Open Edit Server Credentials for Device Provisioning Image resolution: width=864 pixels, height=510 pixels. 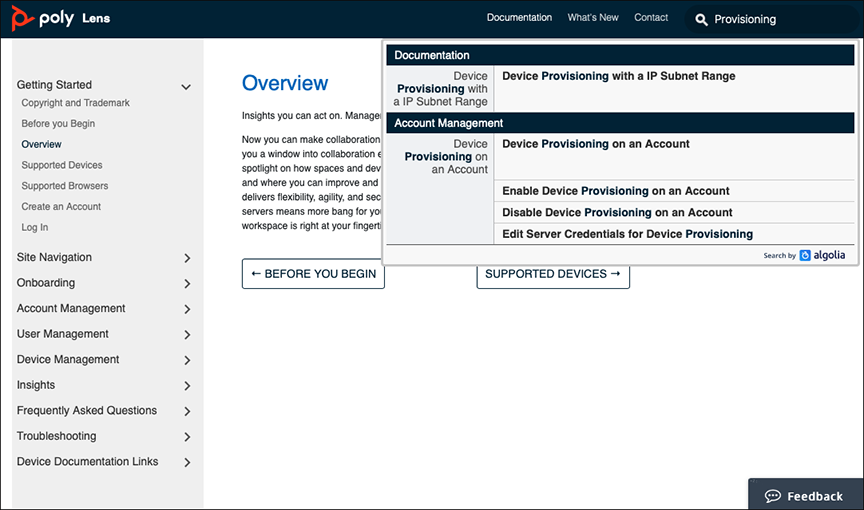(x=627, y=234)
